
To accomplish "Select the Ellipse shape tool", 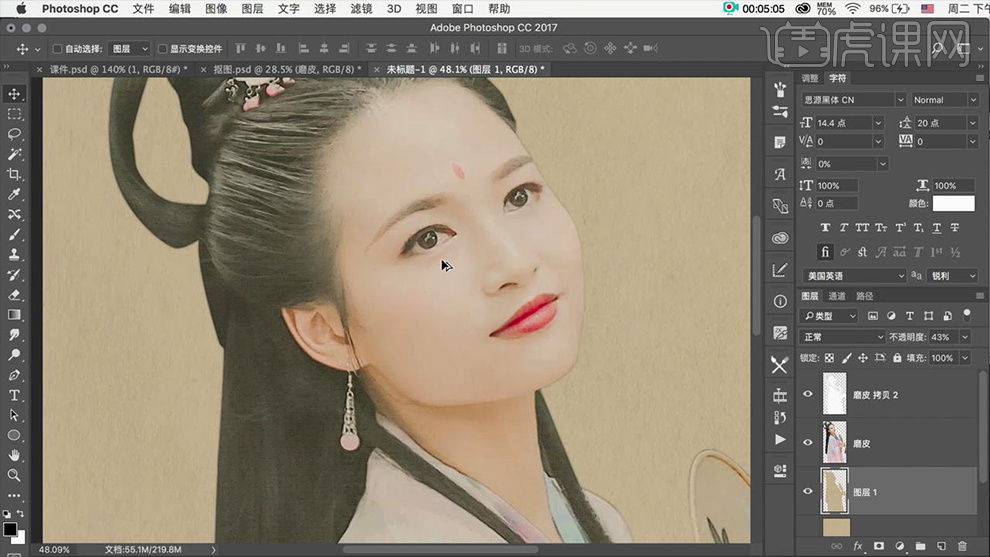I will [x=14, y=435].
